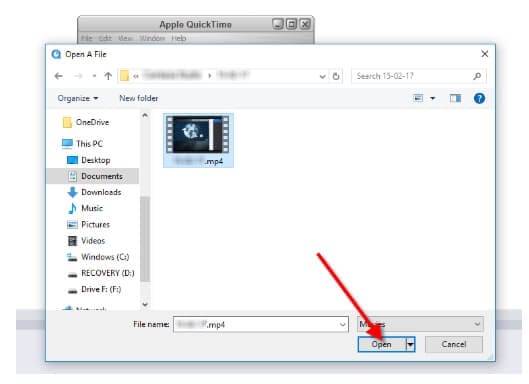Select OneDrive in navigation pane
This screenshot has width=529, height=384.
[92, 122]
